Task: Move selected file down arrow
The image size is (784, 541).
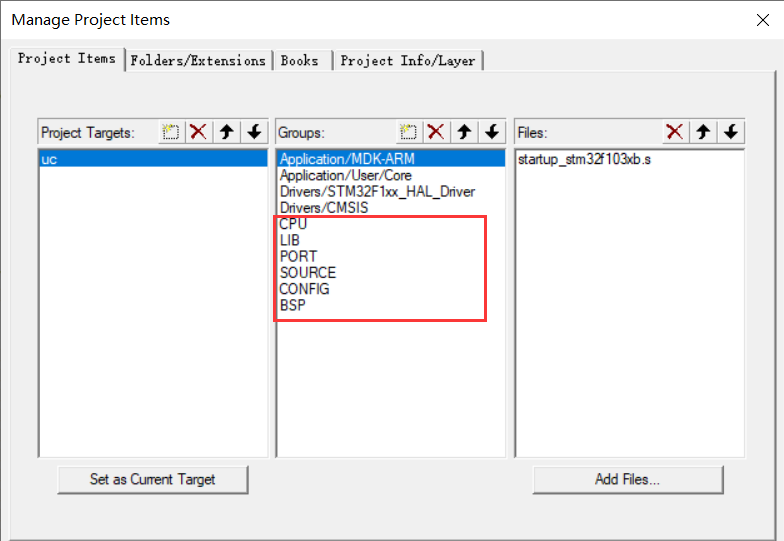Action: click(x=731, y=132)
